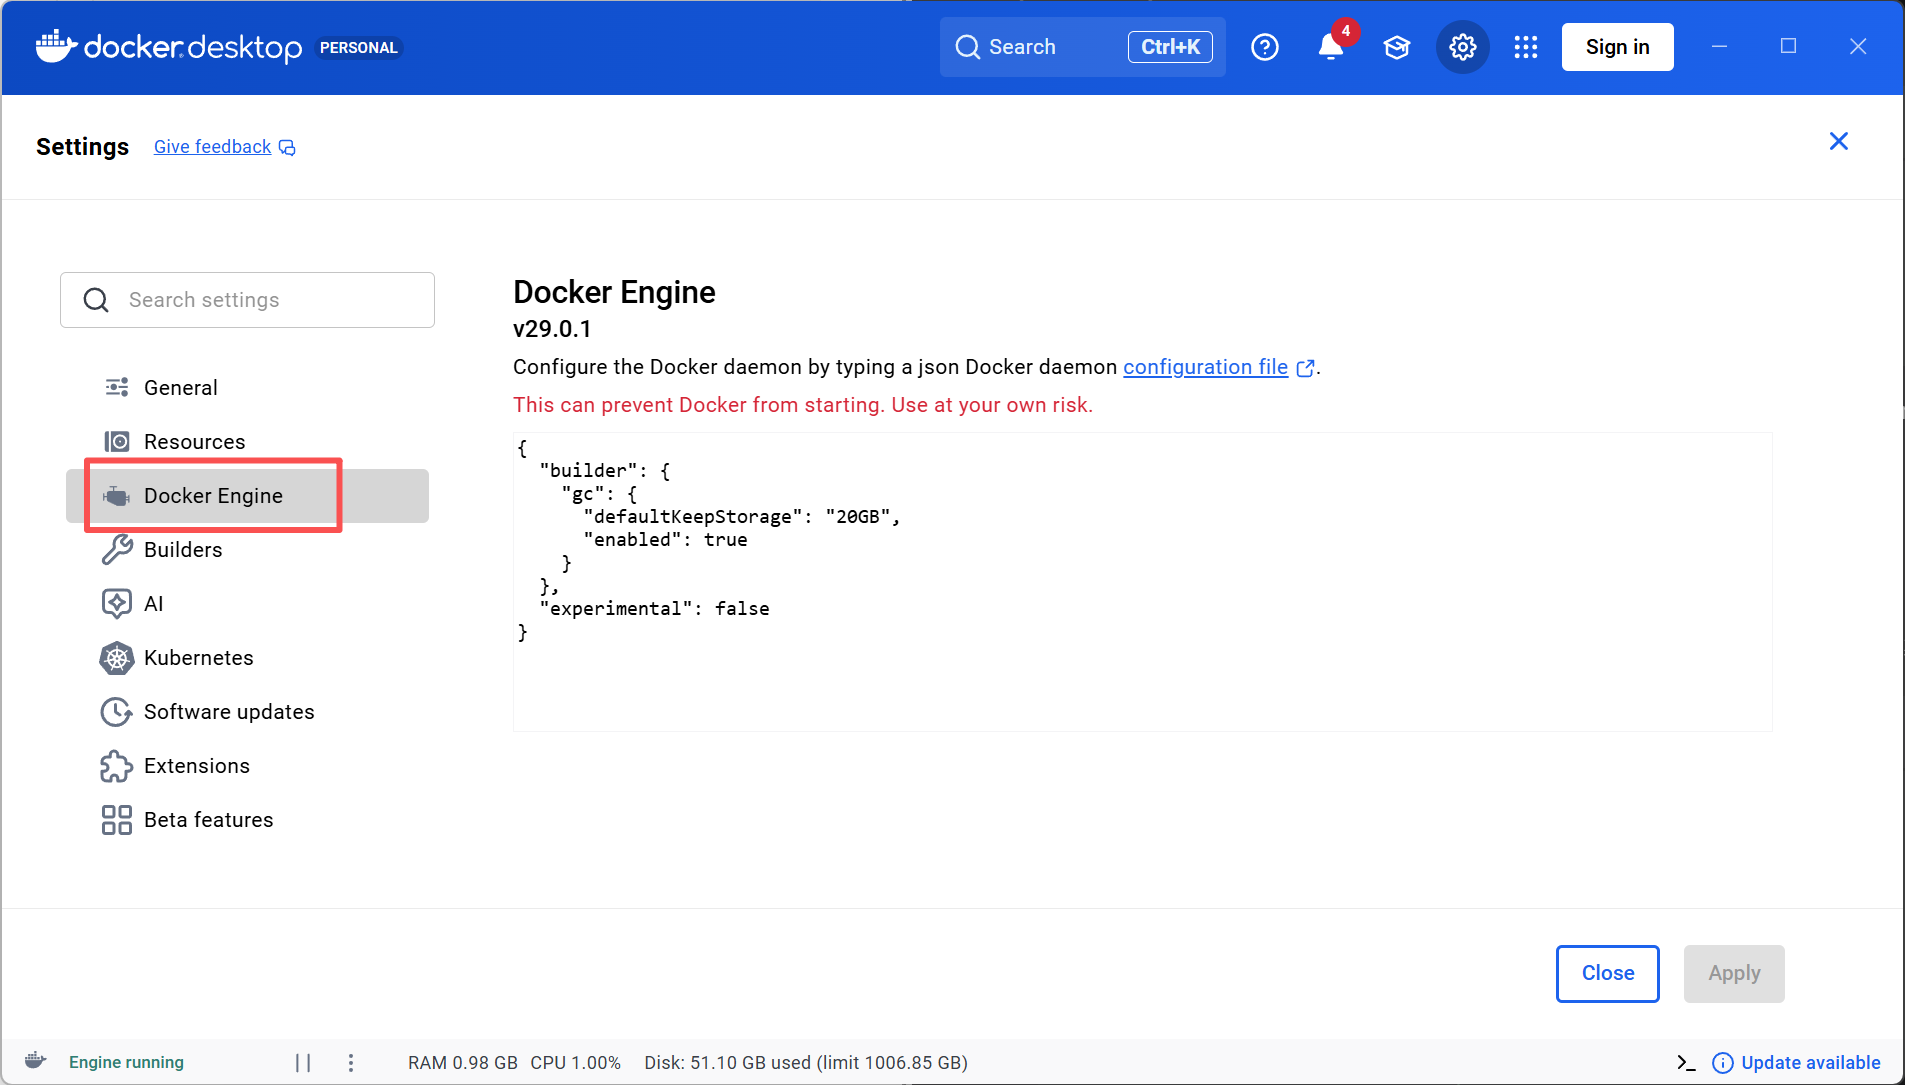
Task: Click the Software updates clock icon
Action: (117, 711)
